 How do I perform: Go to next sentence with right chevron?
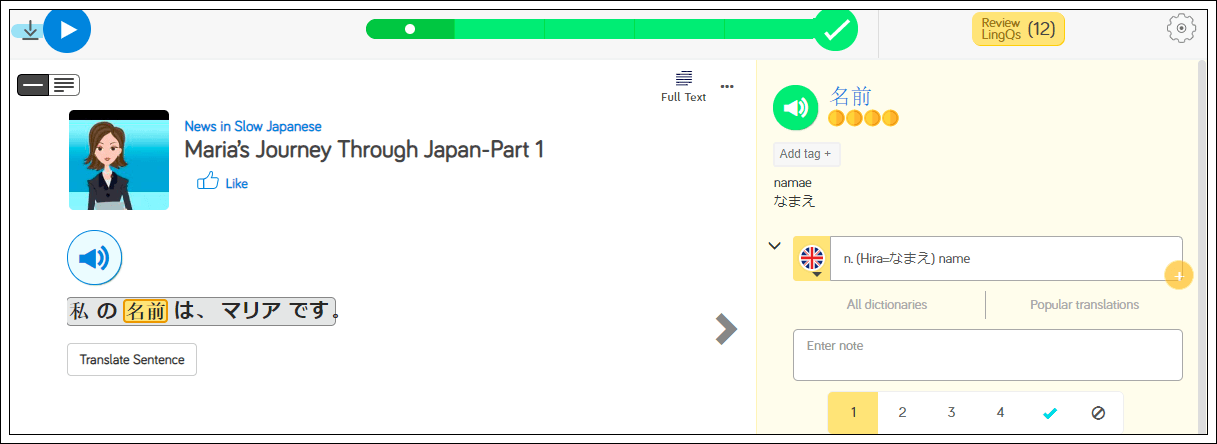727,329
